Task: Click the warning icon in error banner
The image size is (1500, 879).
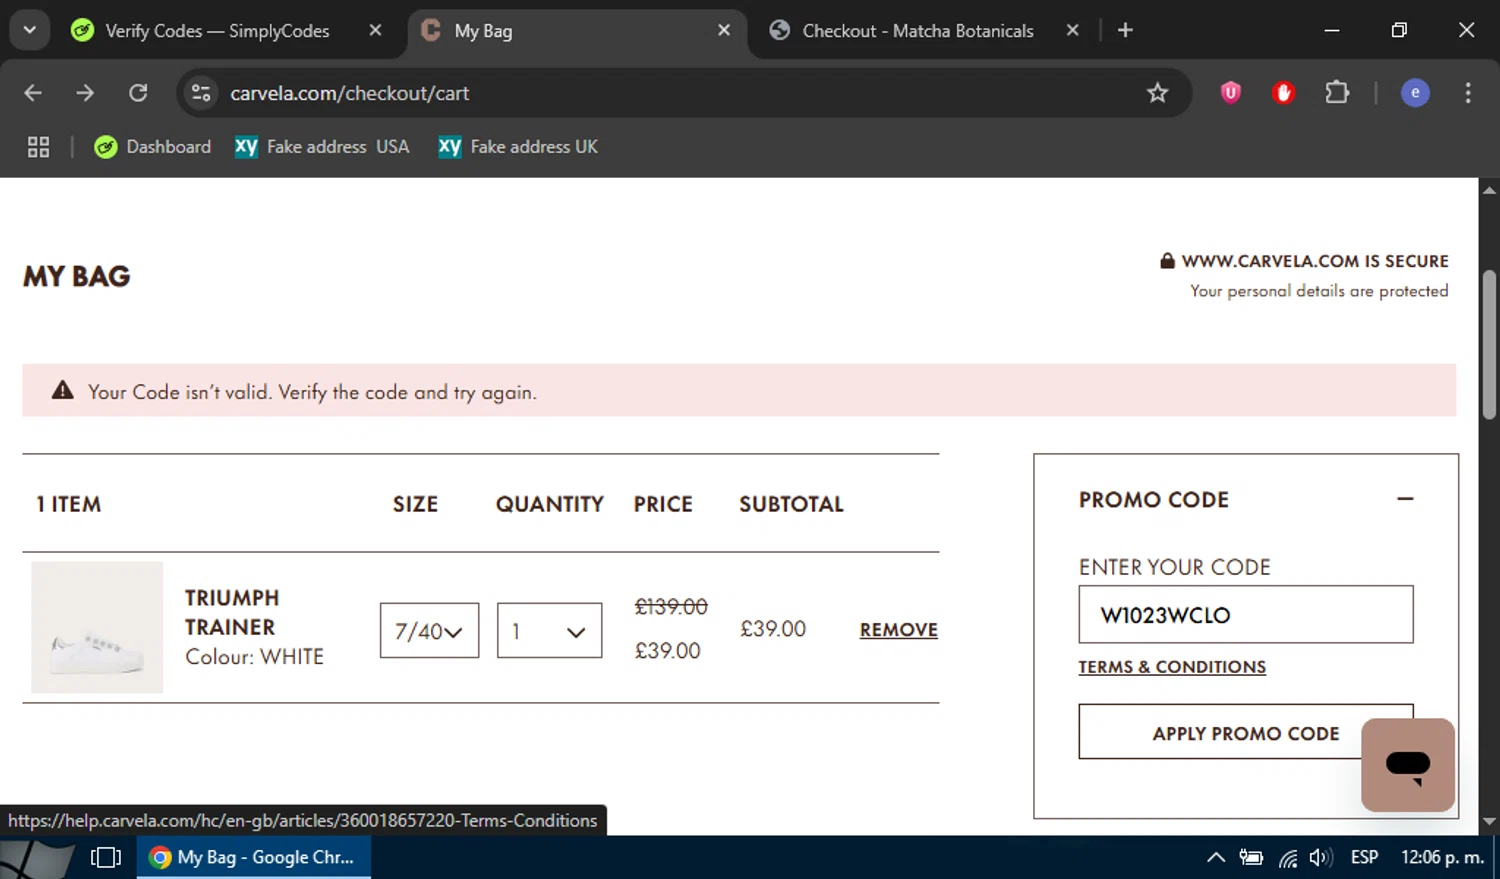Action: [x=63, y=391]
